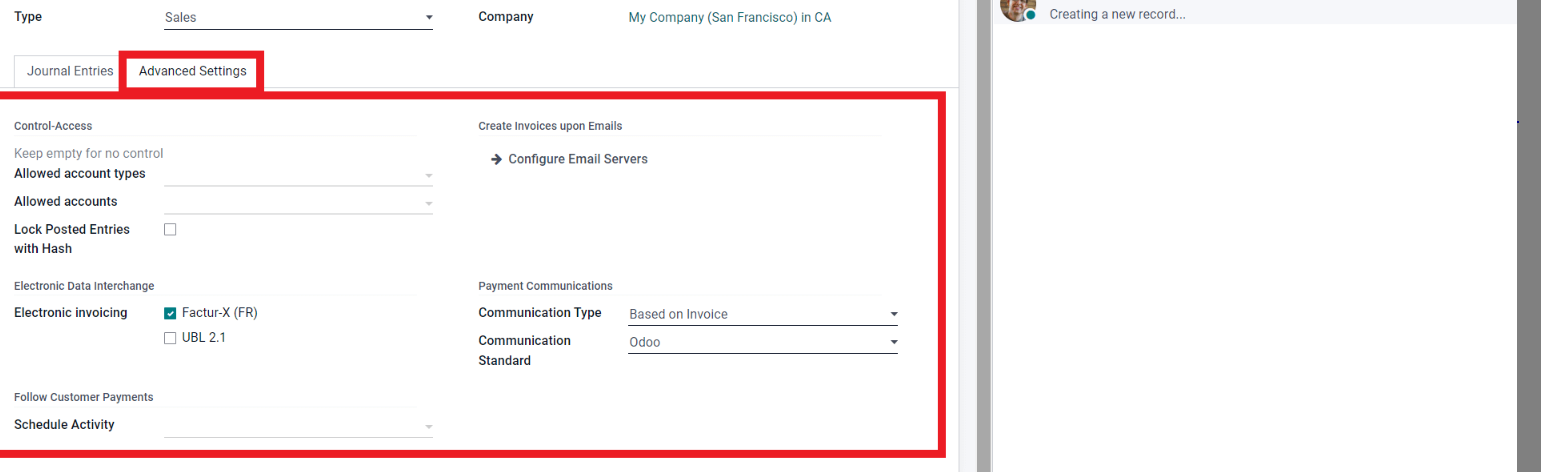Click the Creating a new record message

tap(1117, 14)
